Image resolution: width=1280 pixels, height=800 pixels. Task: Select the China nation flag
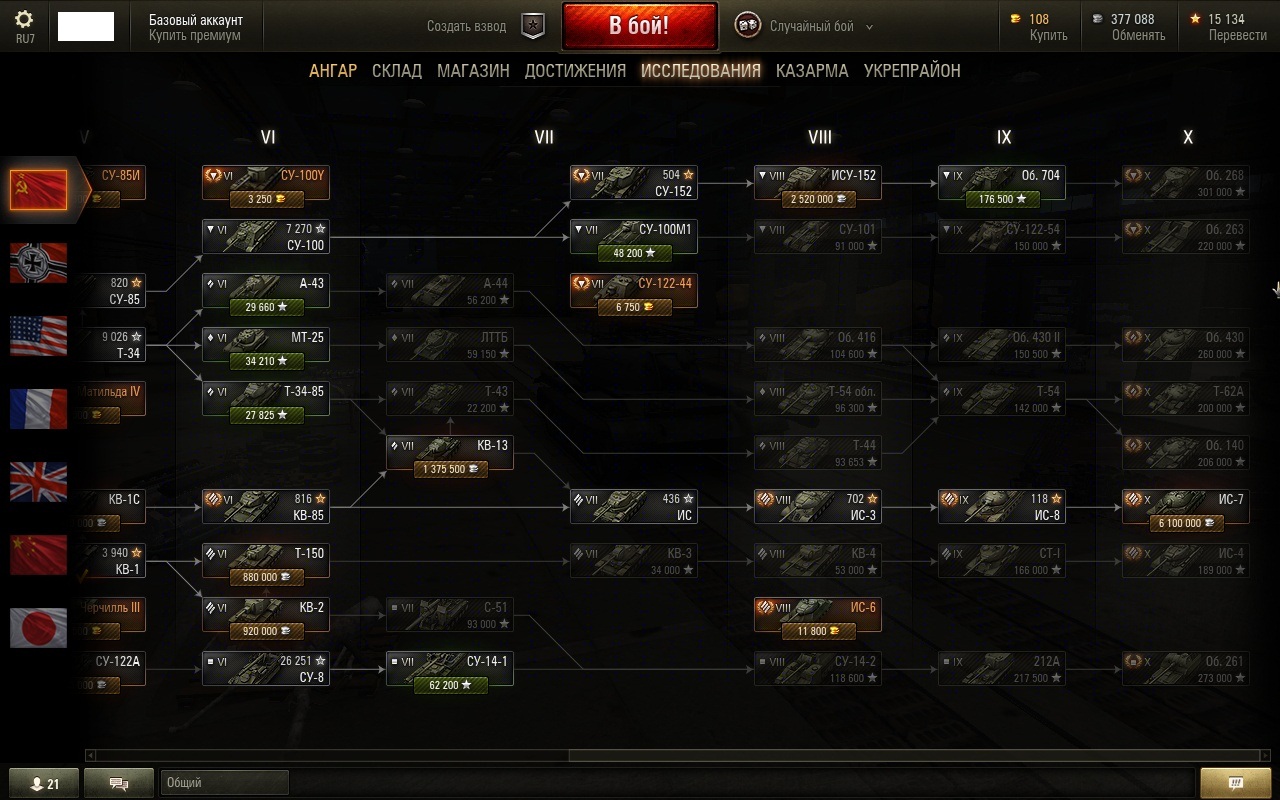(39, 555)
